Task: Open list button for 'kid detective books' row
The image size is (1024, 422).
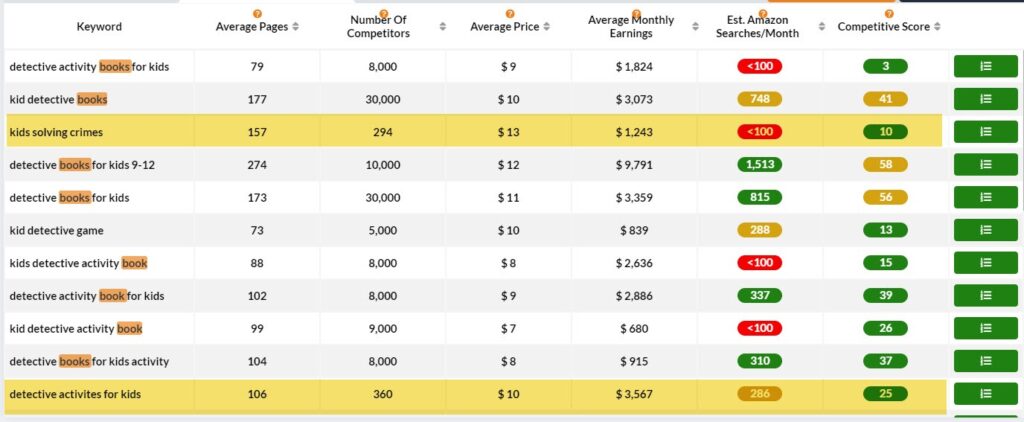Action: click(x=985, y=99)
